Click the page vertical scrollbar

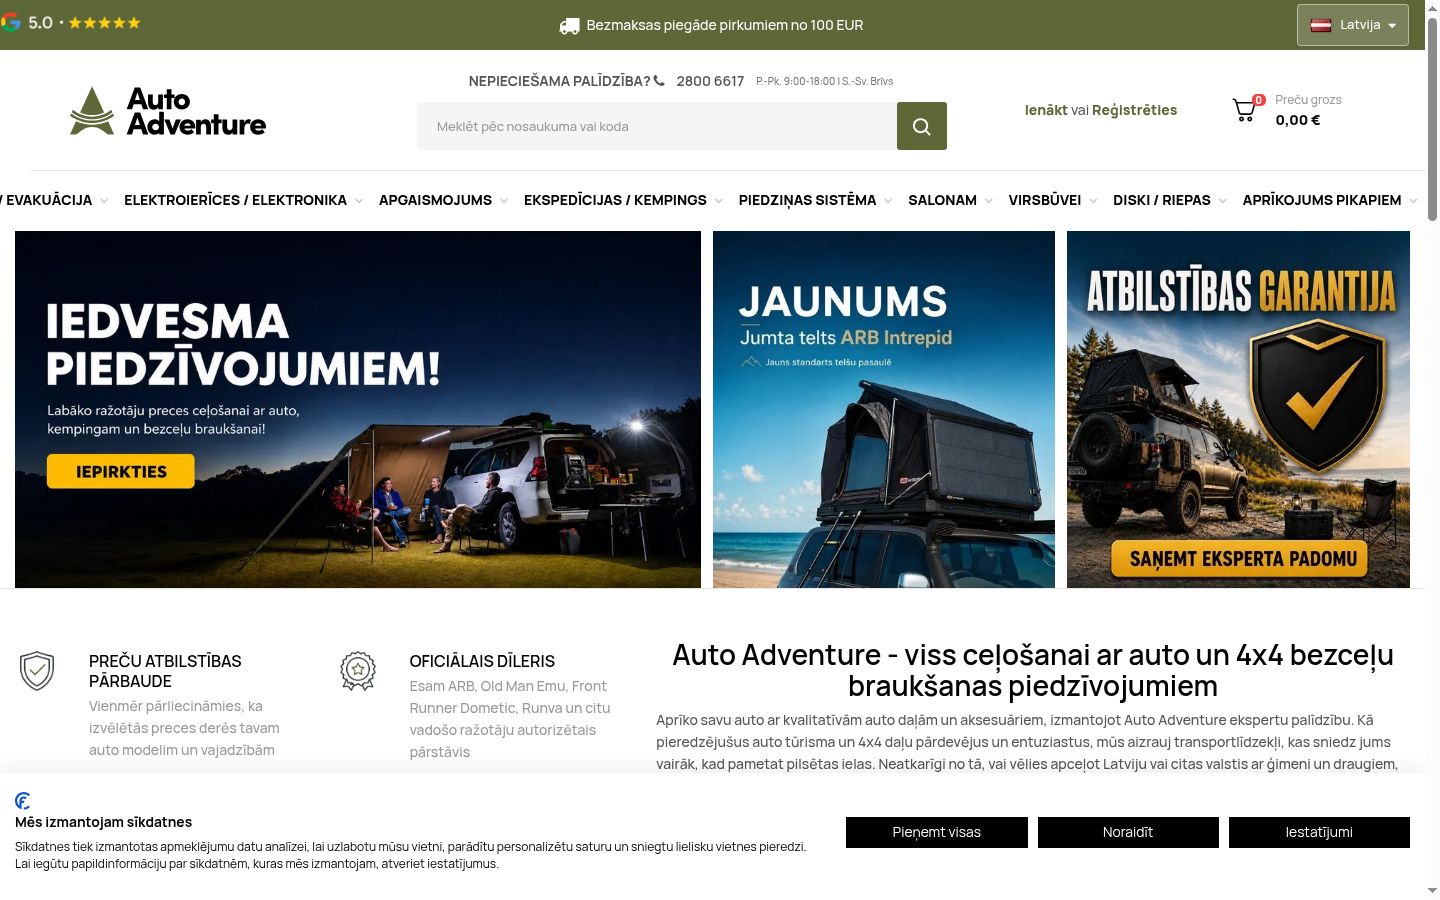(1432, 120)
